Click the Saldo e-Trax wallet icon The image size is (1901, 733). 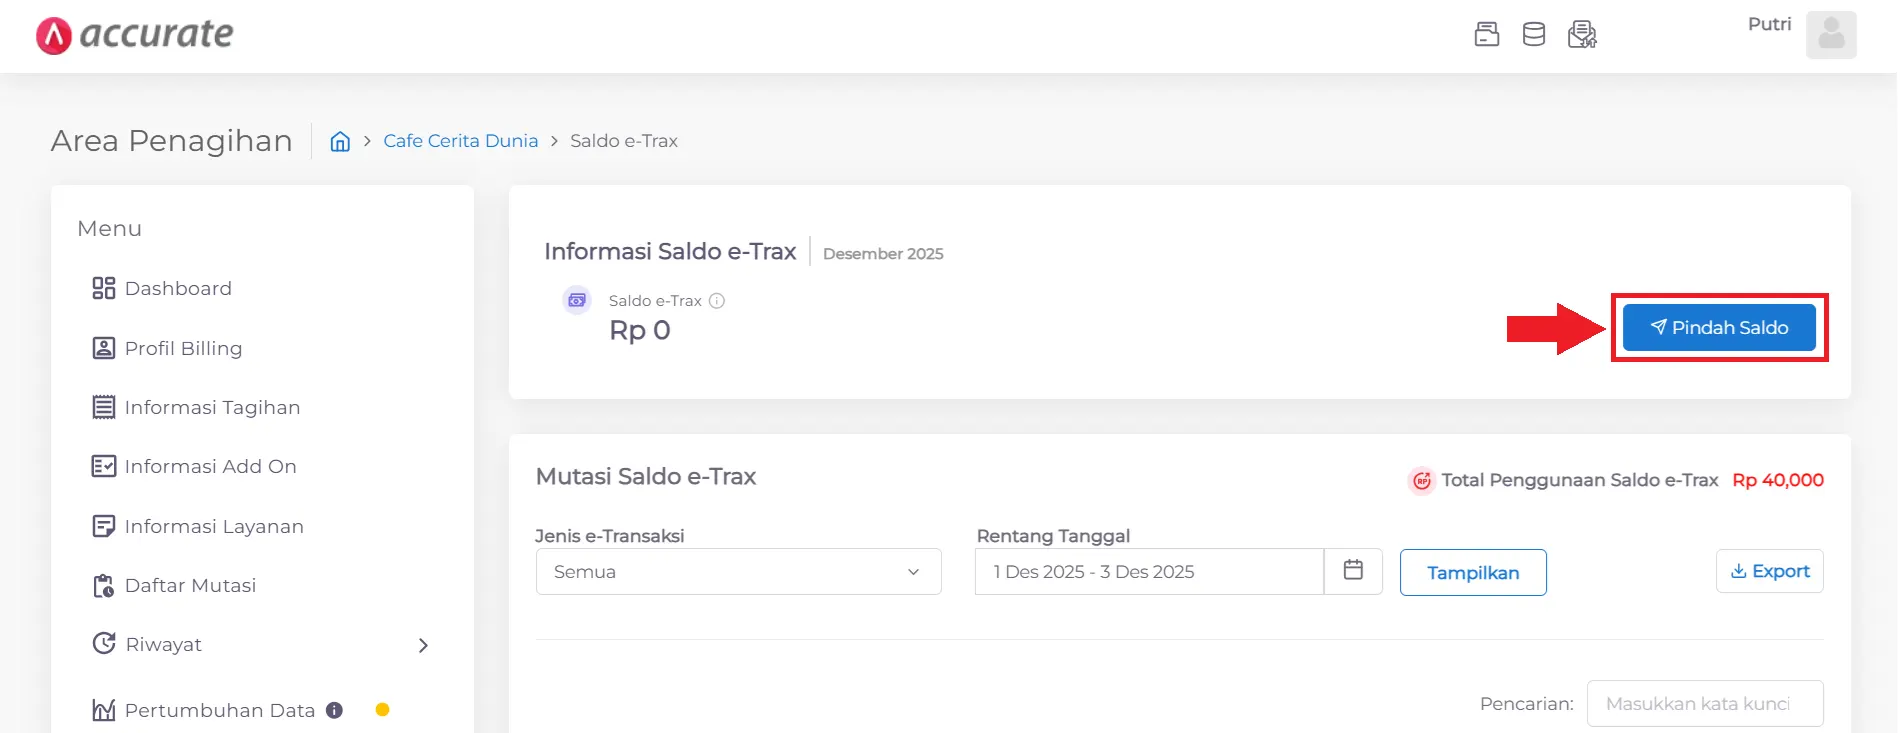pyautogui.click(x=576, y=300)
